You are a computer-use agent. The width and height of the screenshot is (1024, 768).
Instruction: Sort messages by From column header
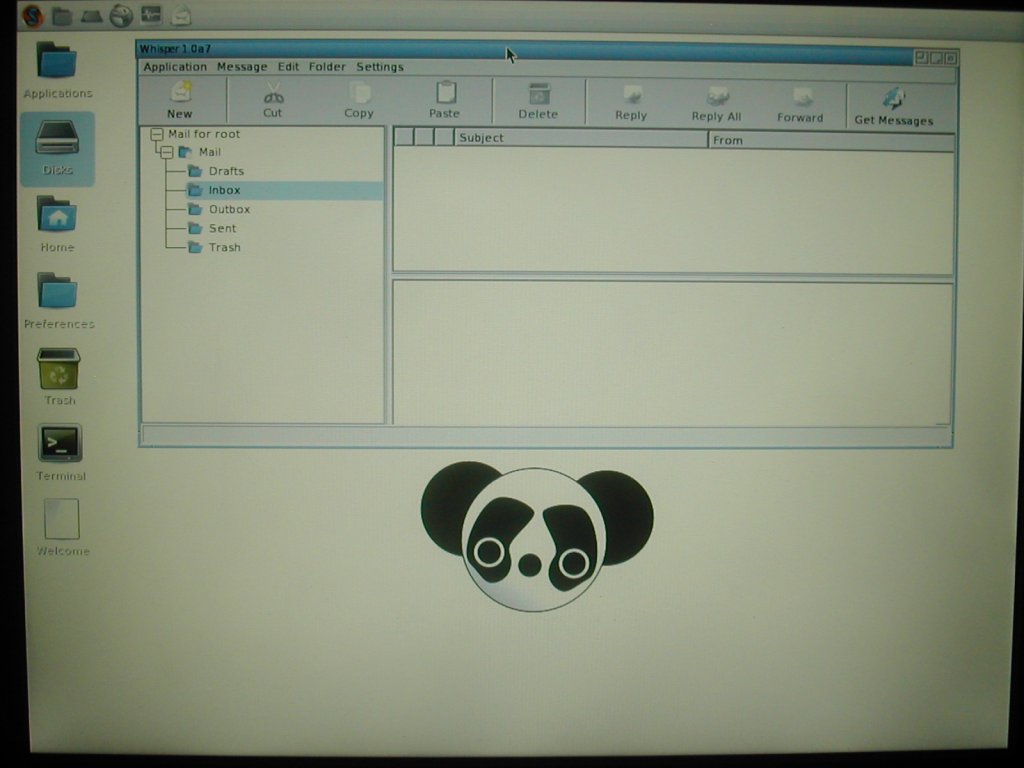[x=830, y=140]
